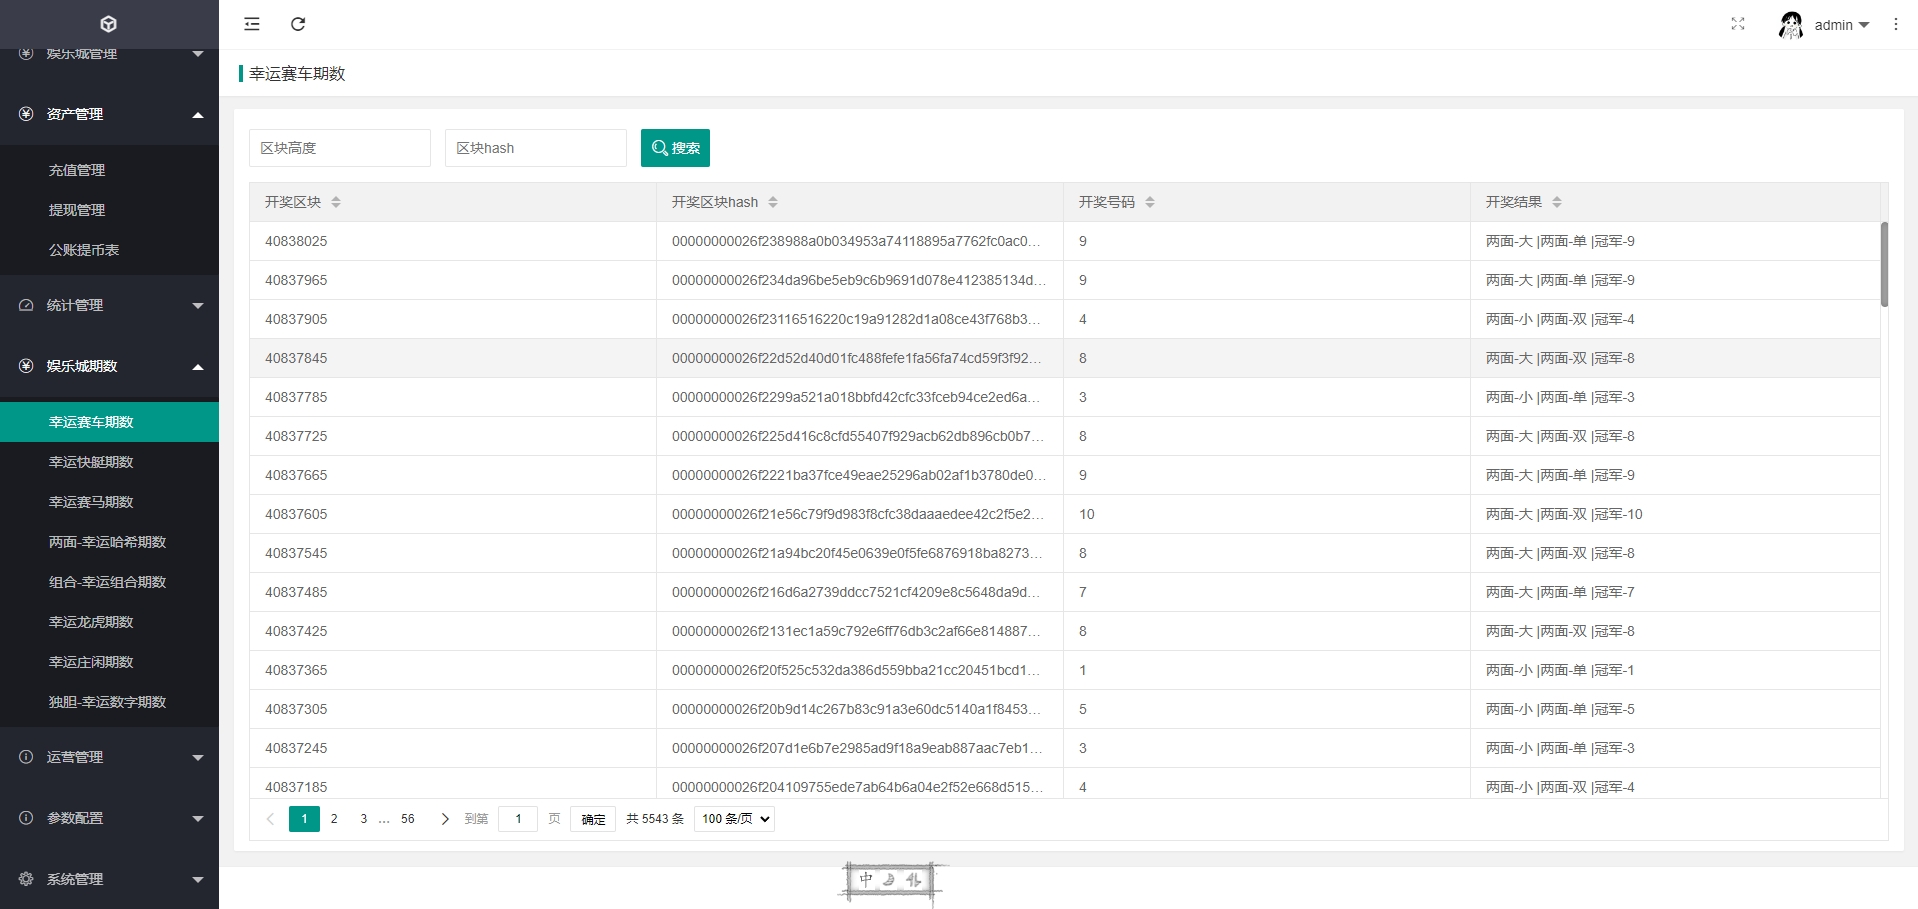Expand the 运营管理 sidebar section
Image resolution: width=1918 pixels, height=909 pixels.
pos(109,757)
